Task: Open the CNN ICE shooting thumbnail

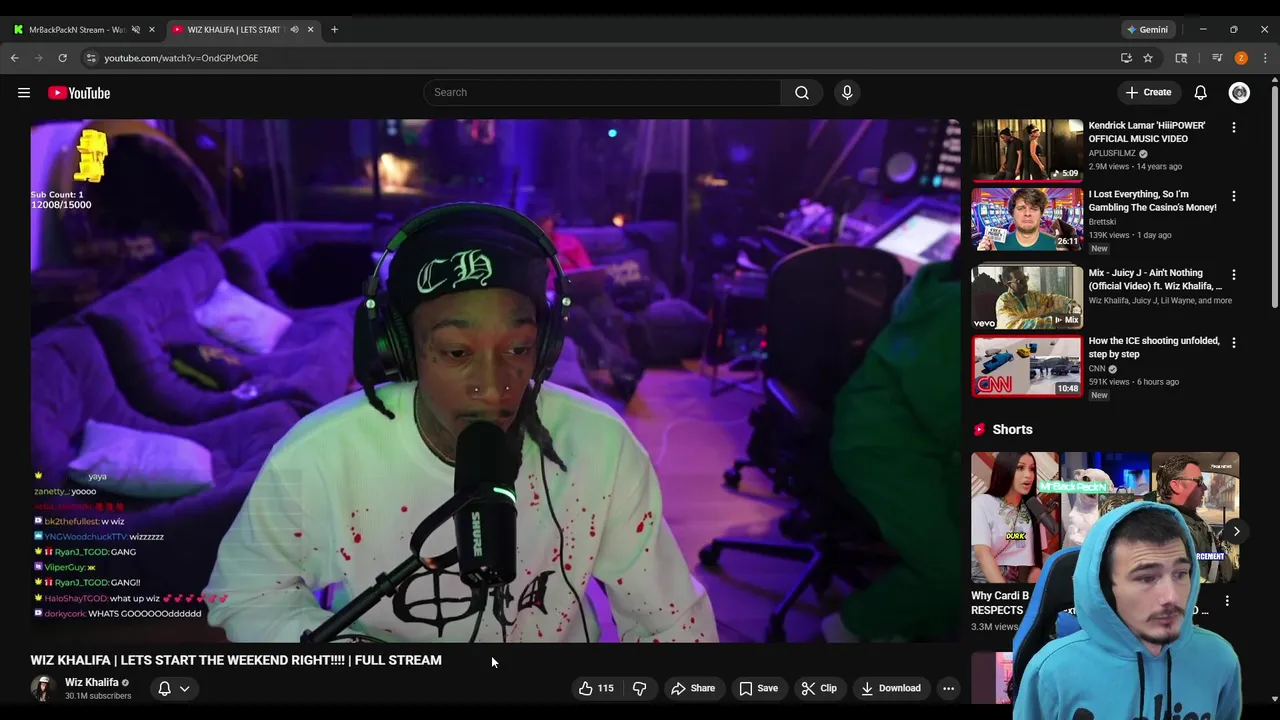Action: 1027,365
